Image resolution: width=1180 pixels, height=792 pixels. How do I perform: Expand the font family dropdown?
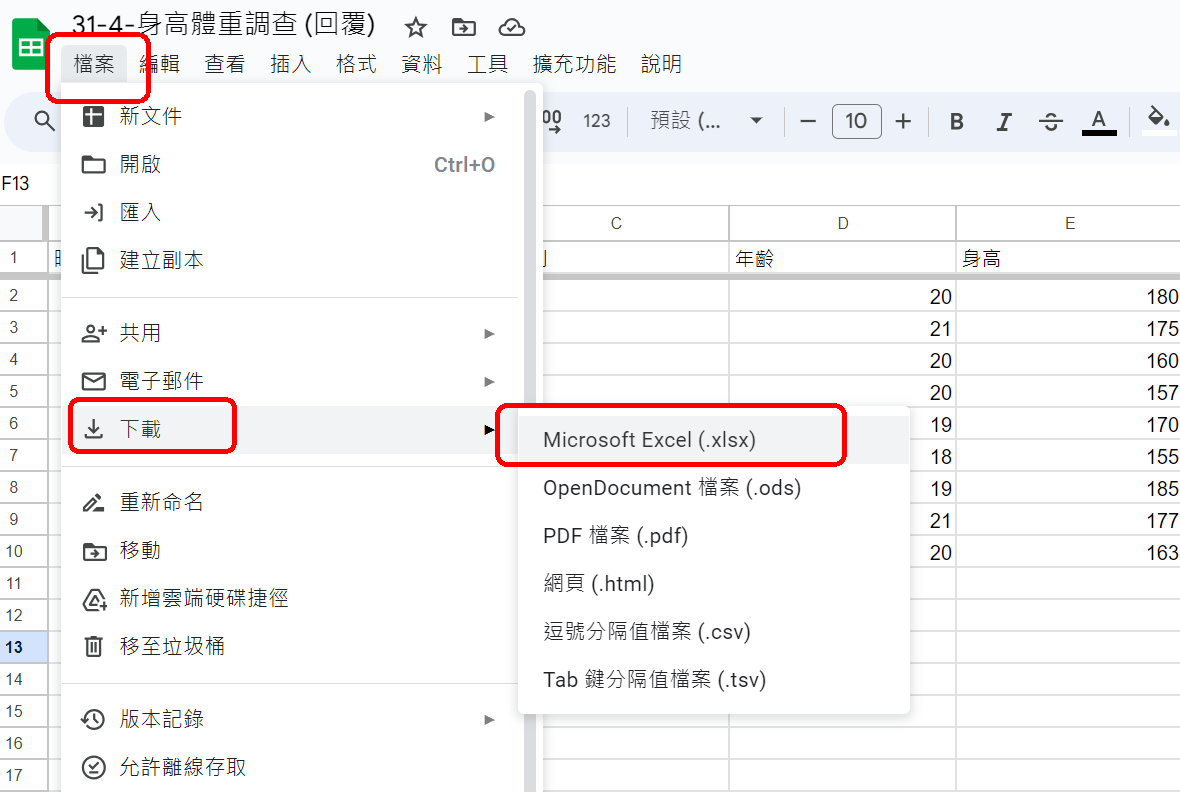[706, 121]
